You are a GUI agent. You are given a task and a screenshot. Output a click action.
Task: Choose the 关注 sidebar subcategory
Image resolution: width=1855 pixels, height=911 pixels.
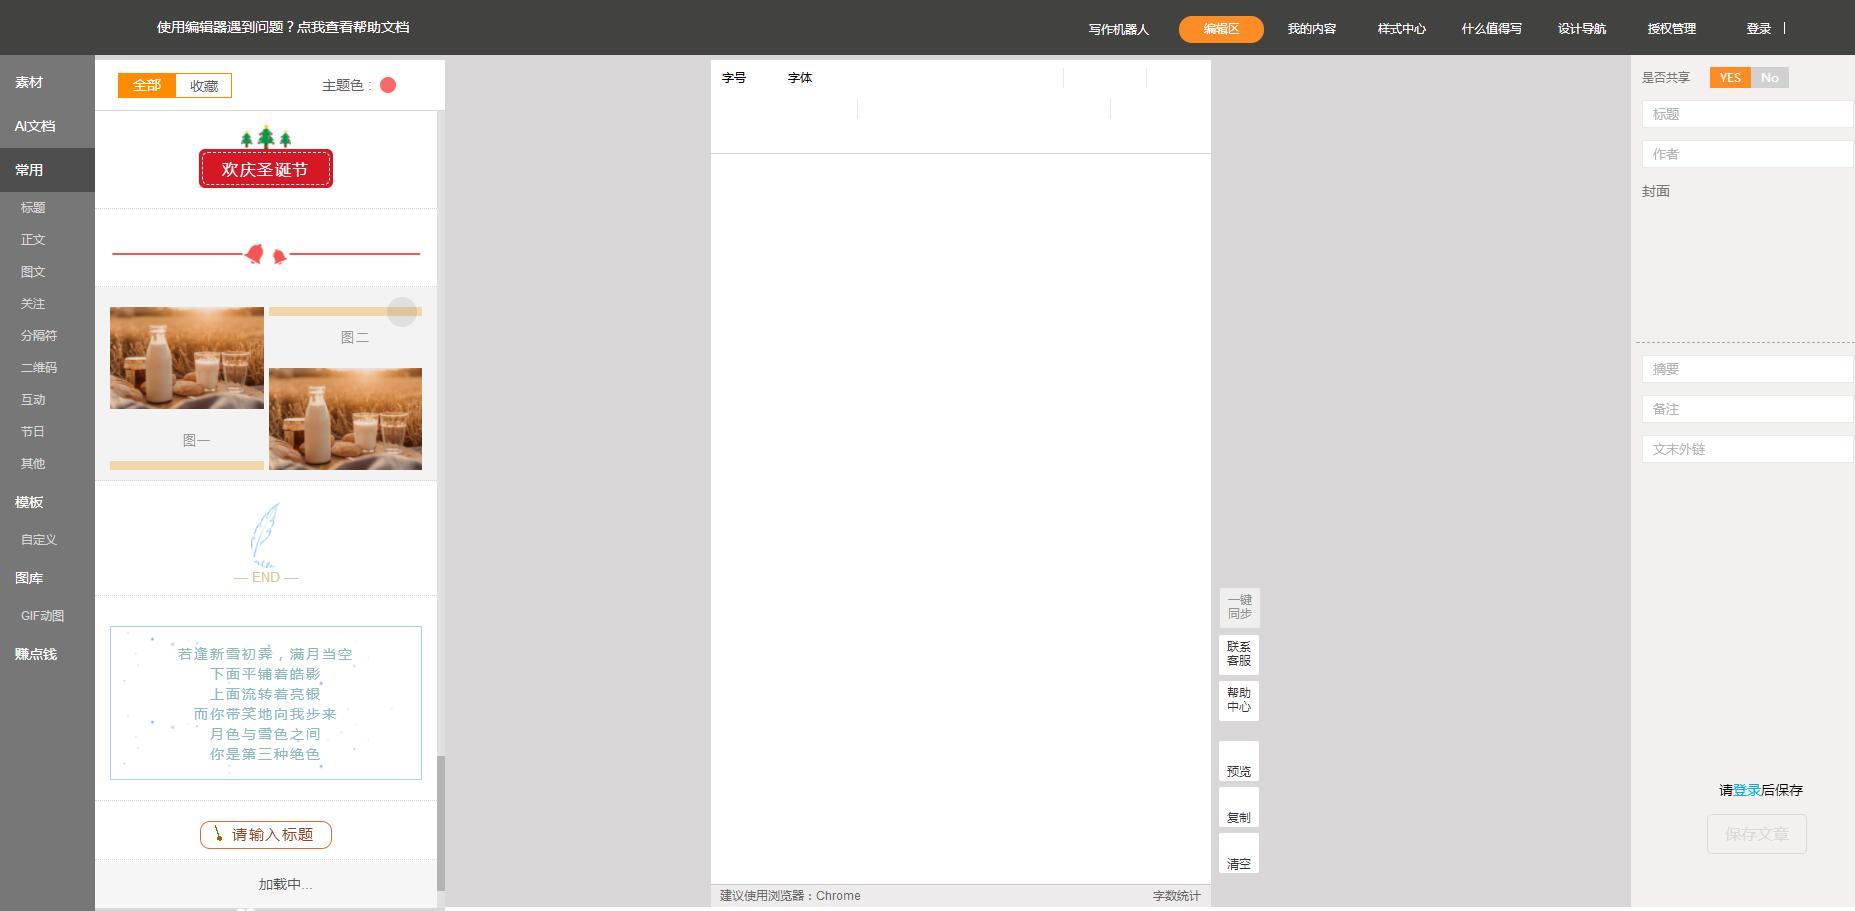33,304
